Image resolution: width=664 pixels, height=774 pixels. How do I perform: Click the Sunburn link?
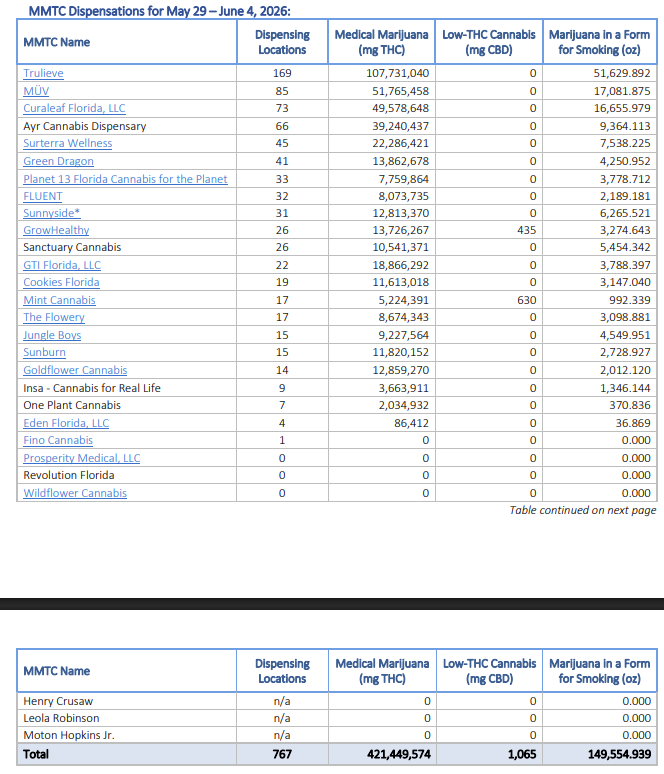[x=44, y=352]
